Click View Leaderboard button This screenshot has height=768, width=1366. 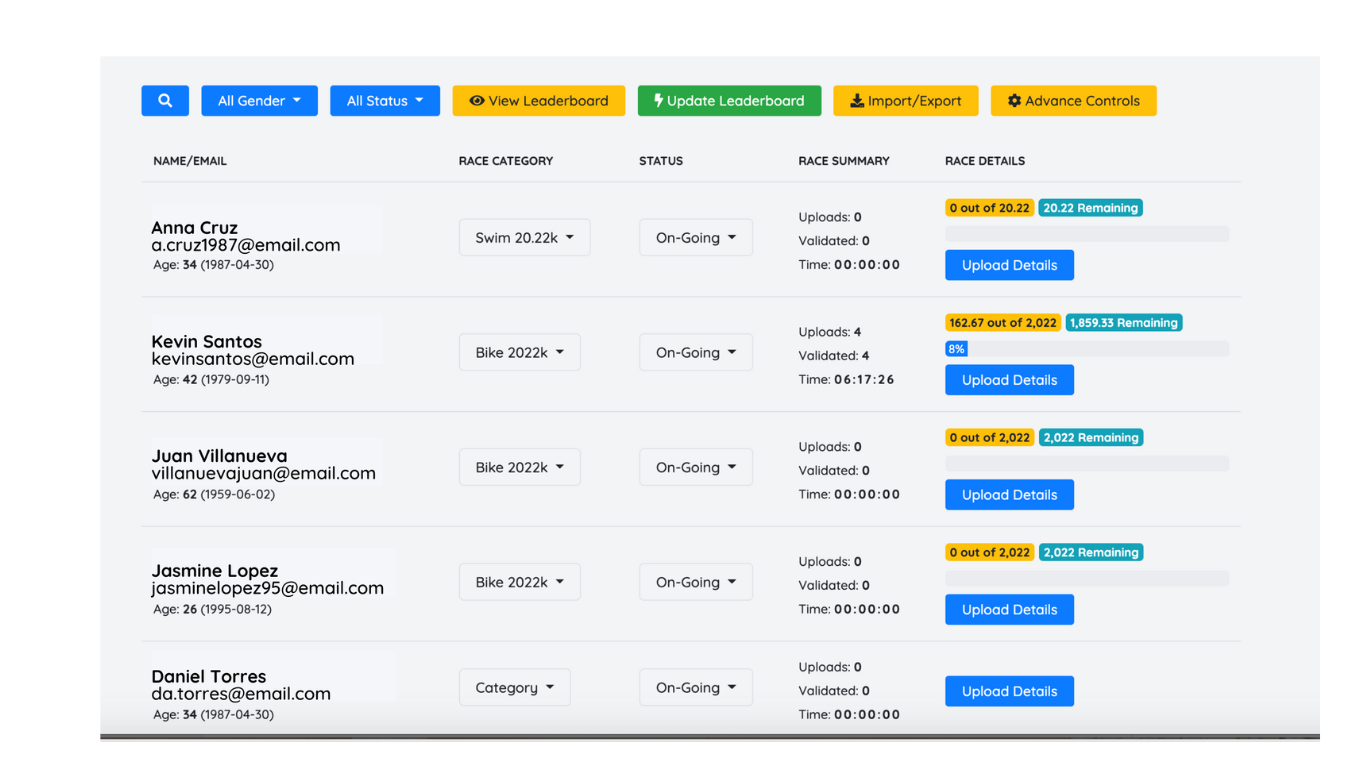tap(539, 101)
